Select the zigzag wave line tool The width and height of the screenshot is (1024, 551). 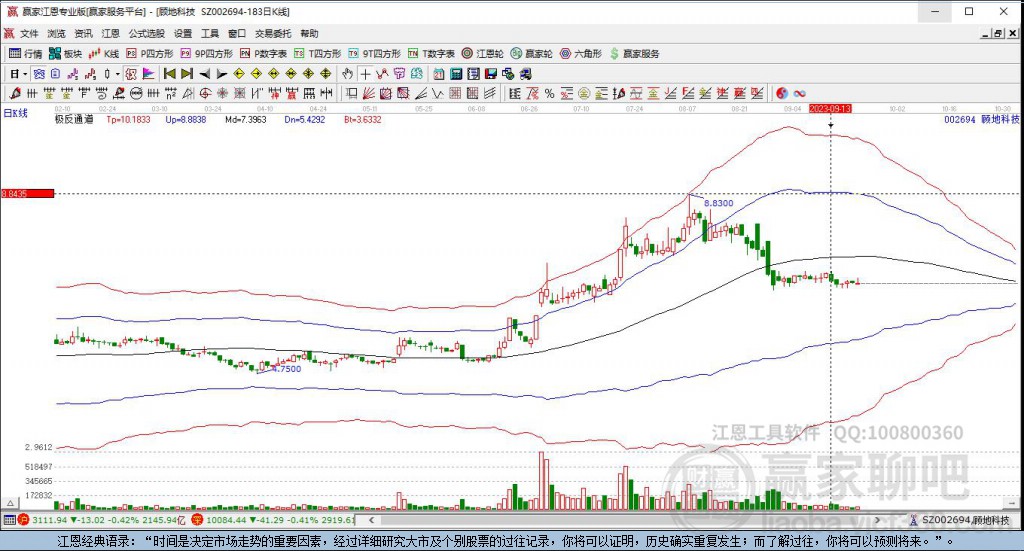[x=382, y=74]
